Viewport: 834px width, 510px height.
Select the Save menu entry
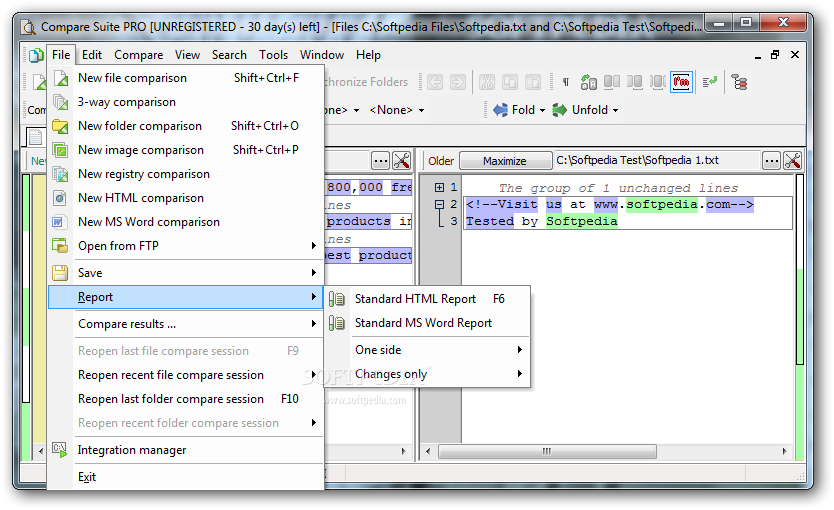click(185, 273)
